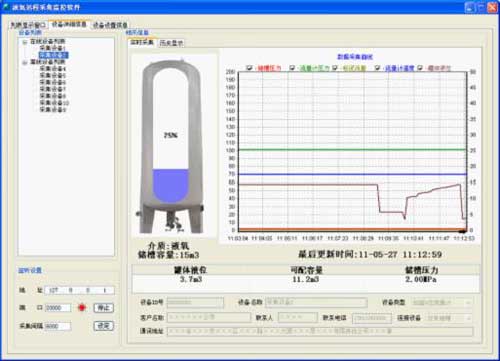Select 采集设备4 in the offline device tree
This screenshot has width=500, height=361.
(x=53, y=69)
